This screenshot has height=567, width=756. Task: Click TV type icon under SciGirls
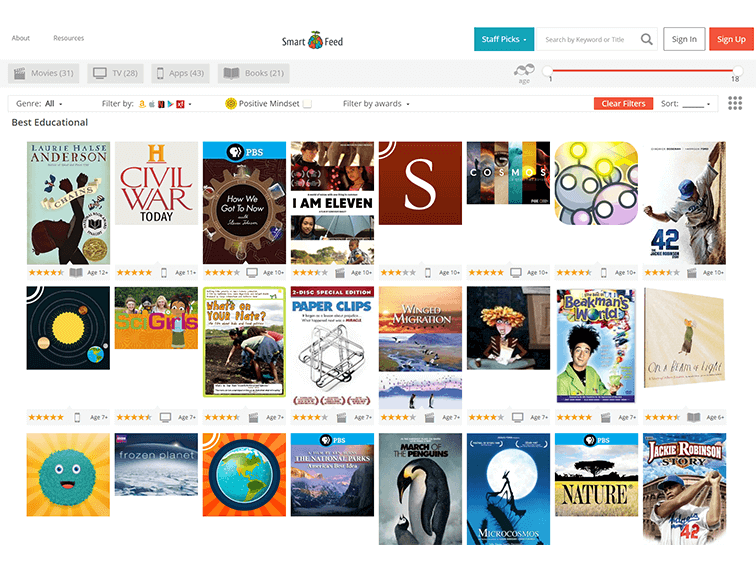165,417
